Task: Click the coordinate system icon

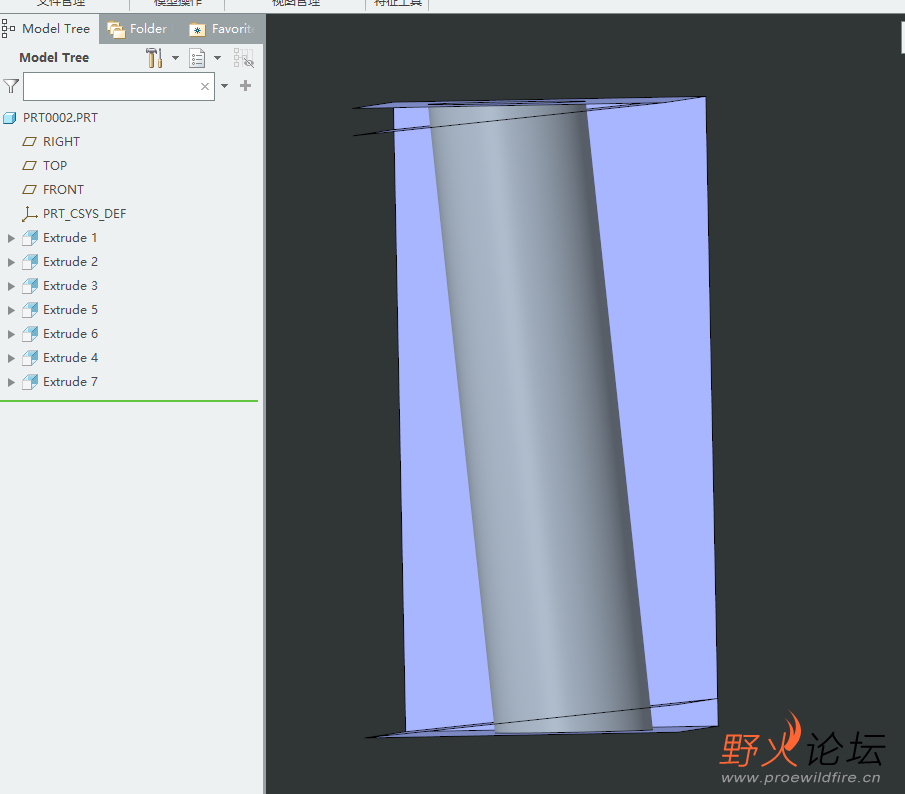Action: (x=29, y=214)
